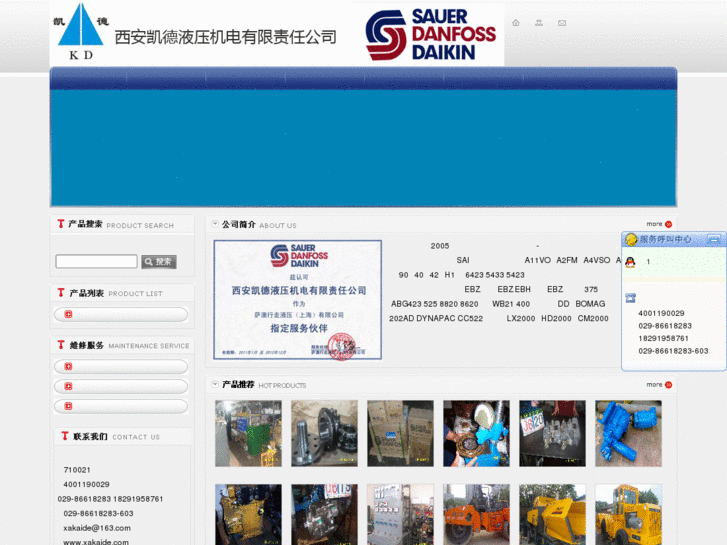Click the large blue banner area
The image size is (727, 545).
tap(364, 147)
